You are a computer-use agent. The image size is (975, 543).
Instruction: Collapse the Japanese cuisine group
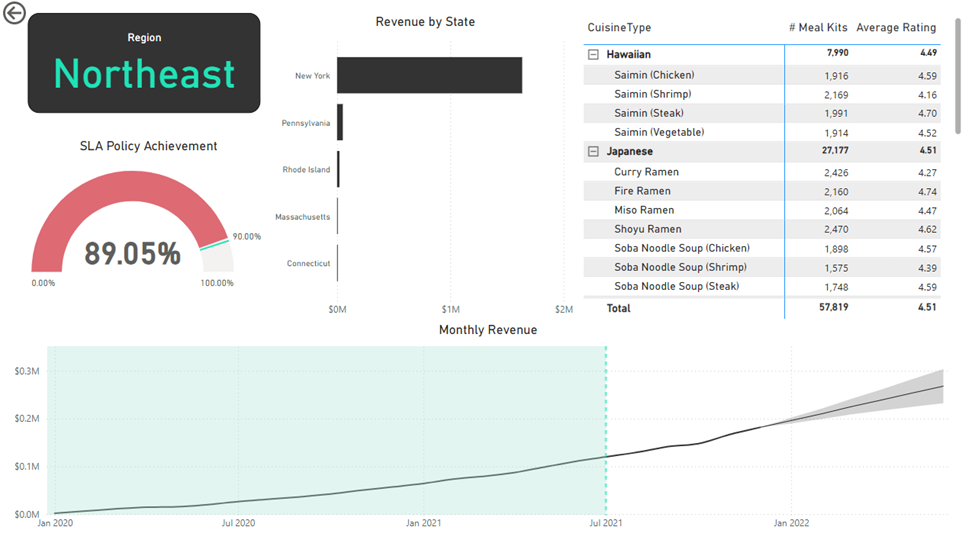click(x=593, y=152)
